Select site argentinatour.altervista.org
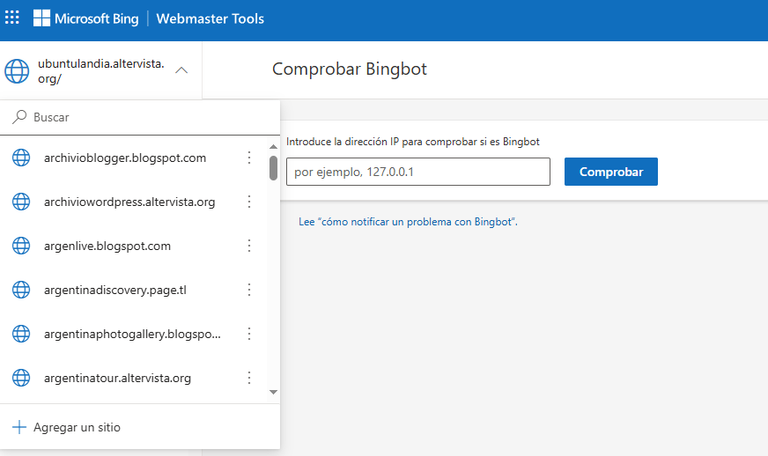768x456 pixels. (118, 378)
